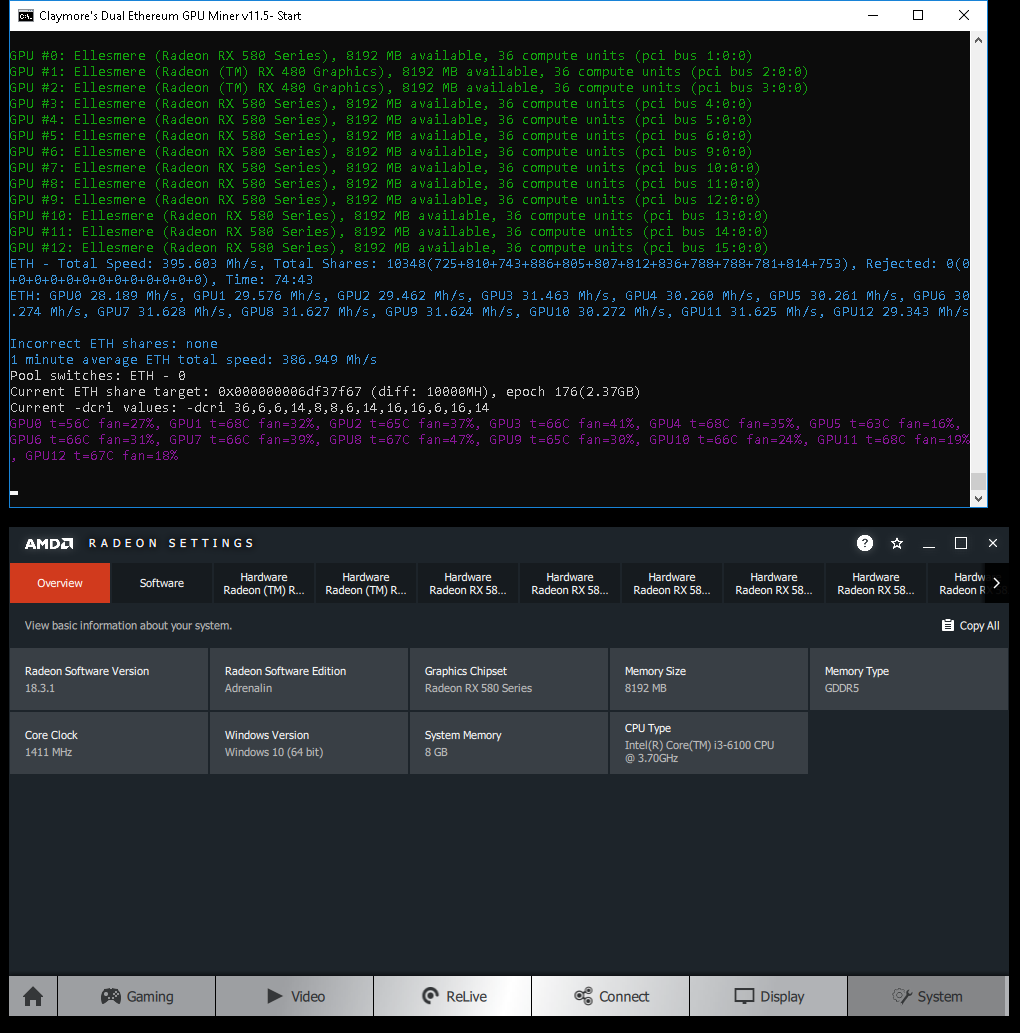Click the CPU Type i3-6100 tile
This screenshot has height=1033, width=1020.
click(709, 743)
